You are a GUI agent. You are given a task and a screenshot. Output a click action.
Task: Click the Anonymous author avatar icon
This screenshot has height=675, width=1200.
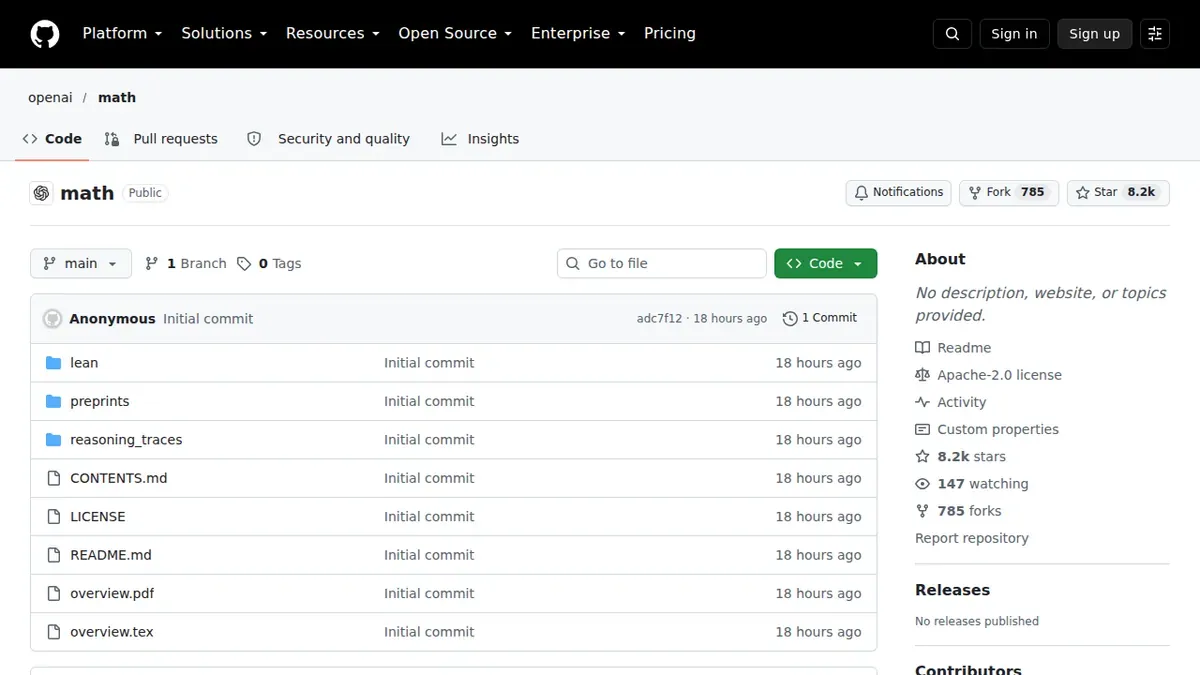[x=52, y=319]
